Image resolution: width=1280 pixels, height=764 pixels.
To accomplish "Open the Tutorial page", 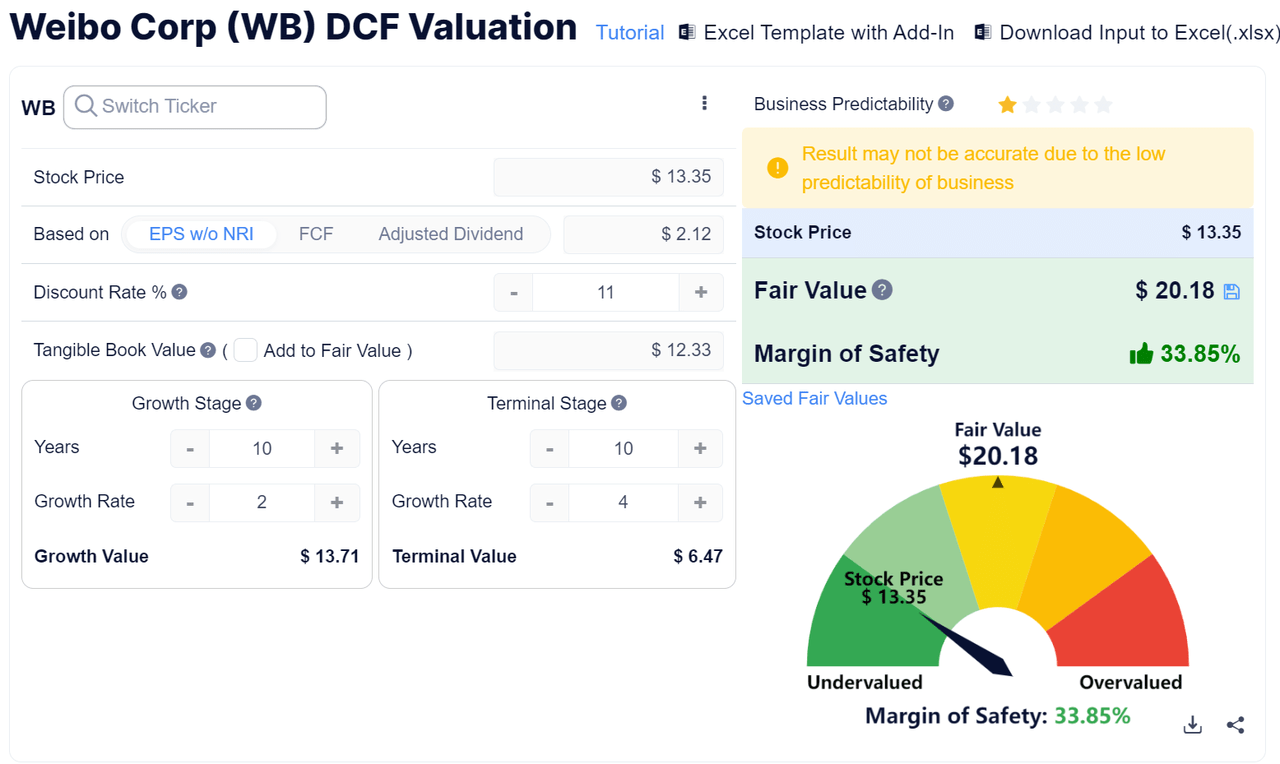I will 629,32.
